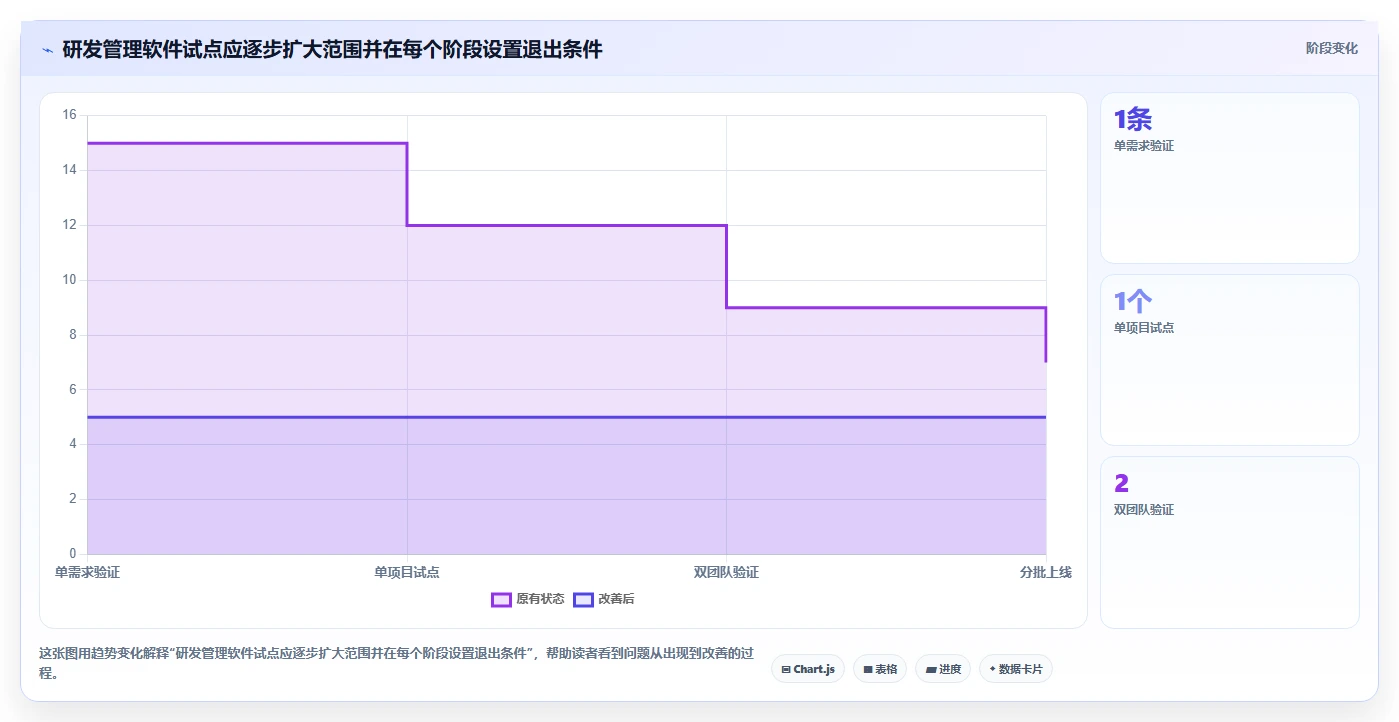The width and height of the screenshot is (1399, 722).
Task: Click the 单项目试点 x-axis label
Action: point(407,572)
